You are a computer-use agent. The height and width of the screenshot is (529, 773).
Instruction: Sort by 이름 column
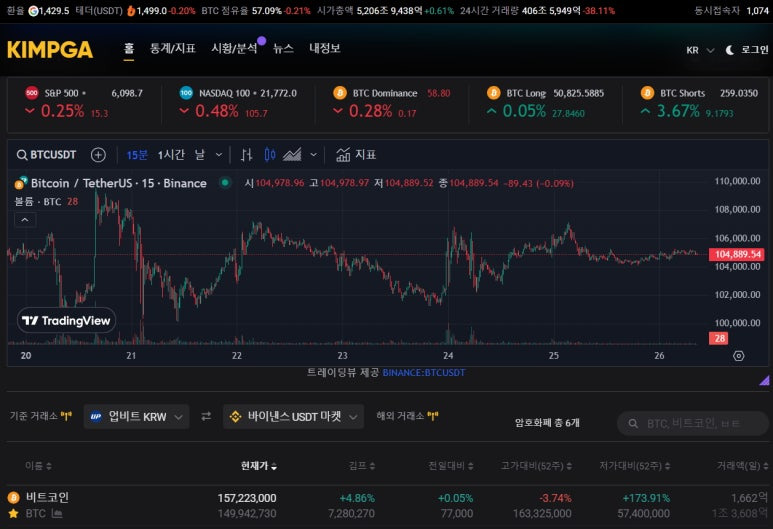click(x=38, y=466)
